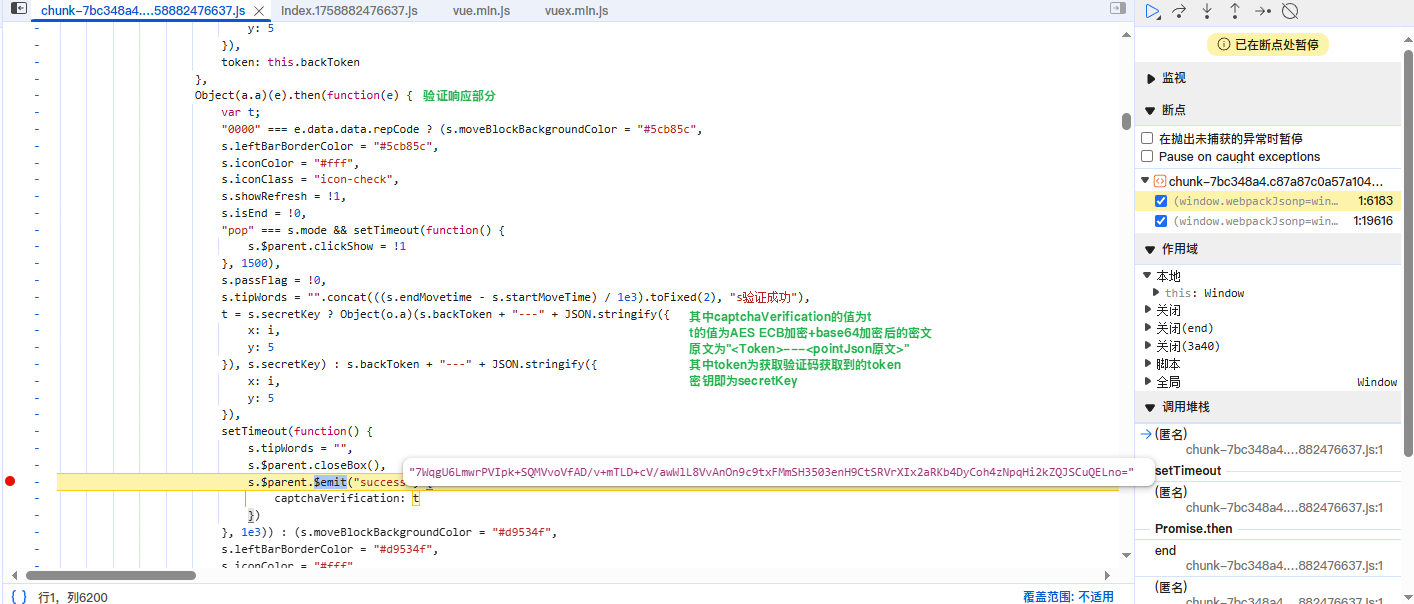Resume script execution with the play icon
This screenshot has height=604, width=1414.
coord(1153,10)
